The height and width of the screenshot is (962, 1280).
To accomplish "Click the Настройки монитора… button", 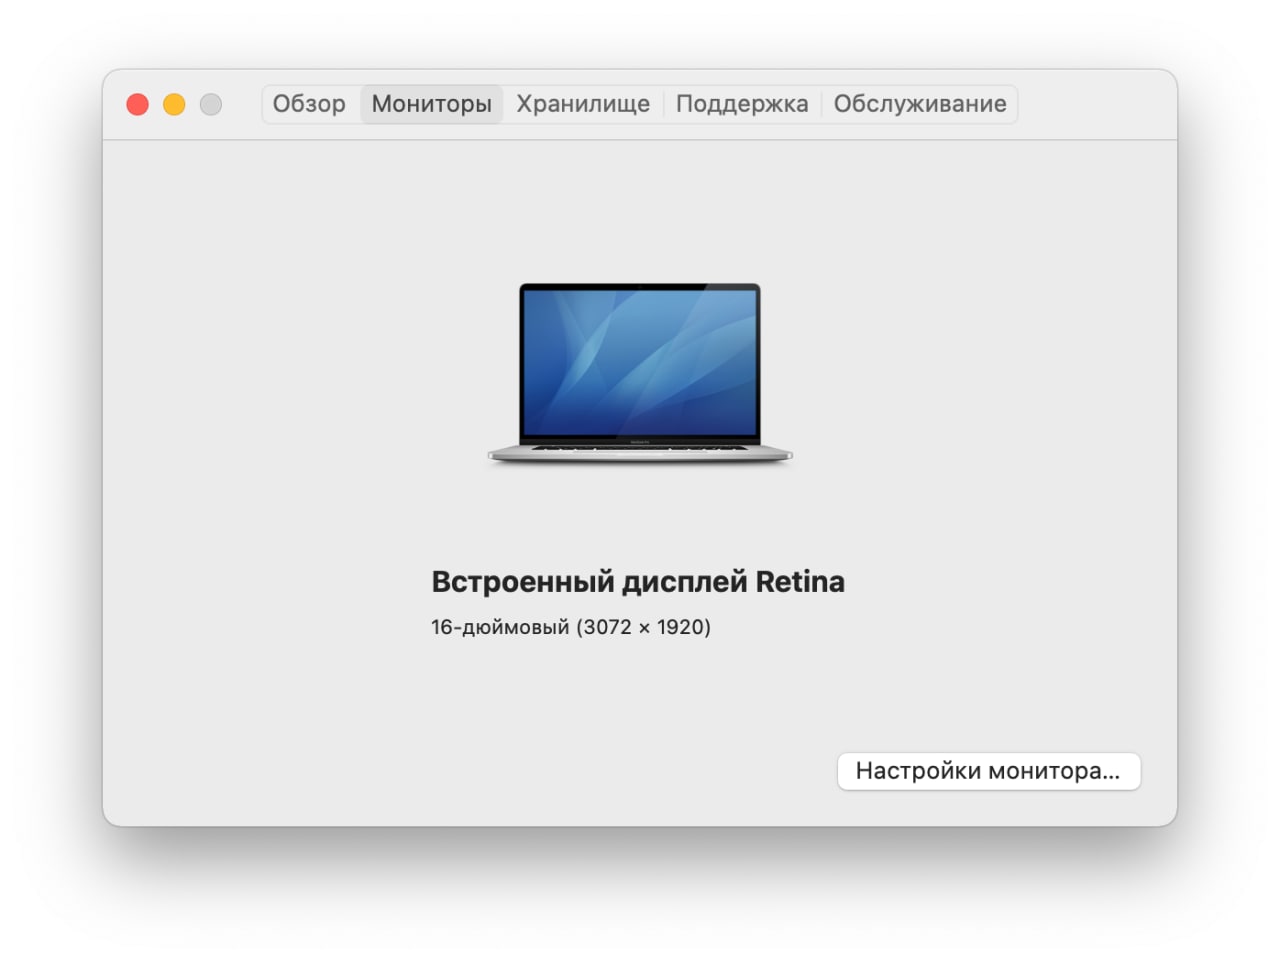I will click(988, 771).
